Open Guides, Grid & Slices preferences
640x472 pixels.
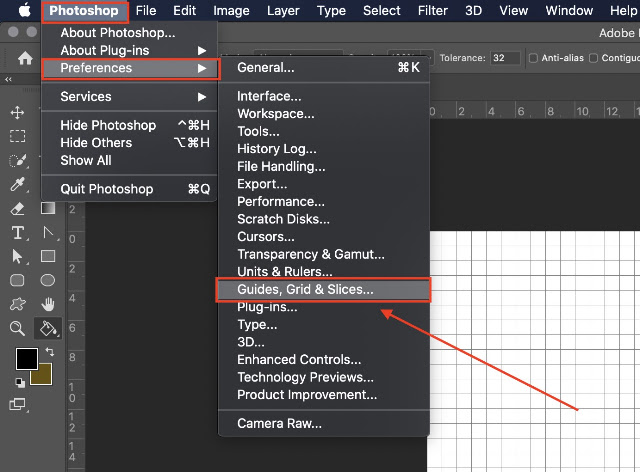(323, 289)
